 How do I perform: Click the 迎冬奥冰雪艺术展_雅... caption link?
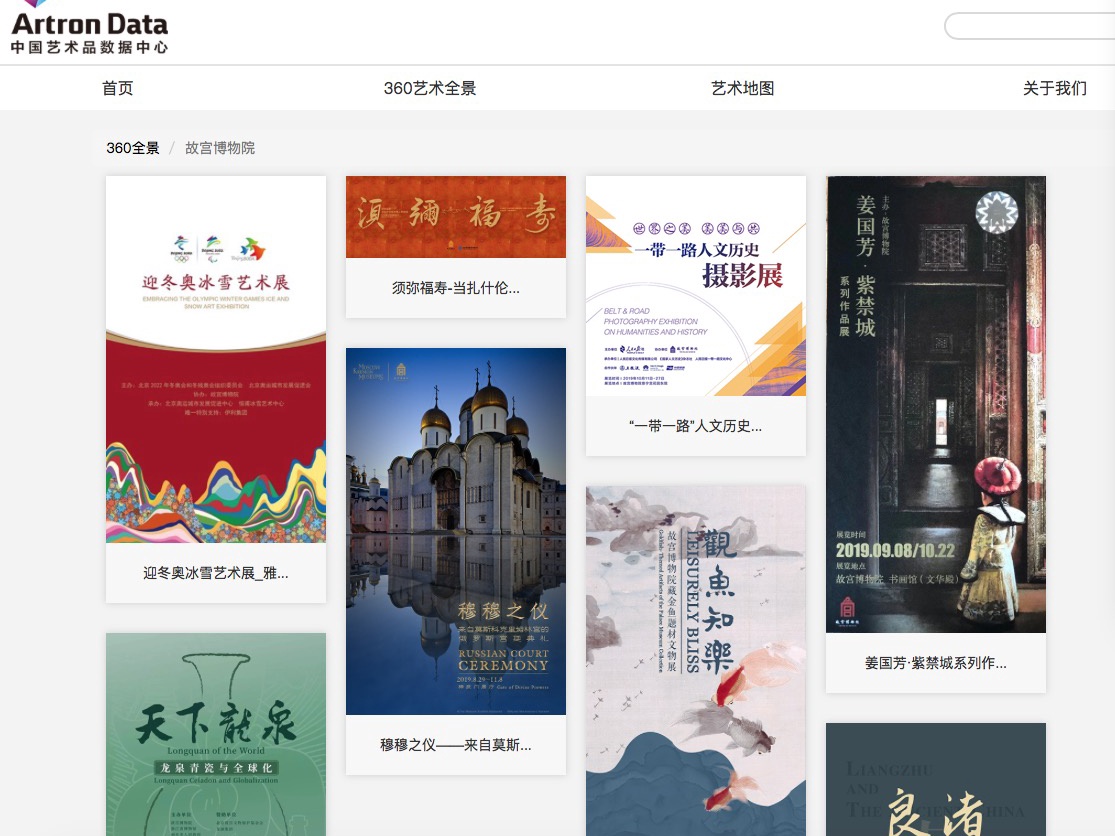tap(216, 573)
